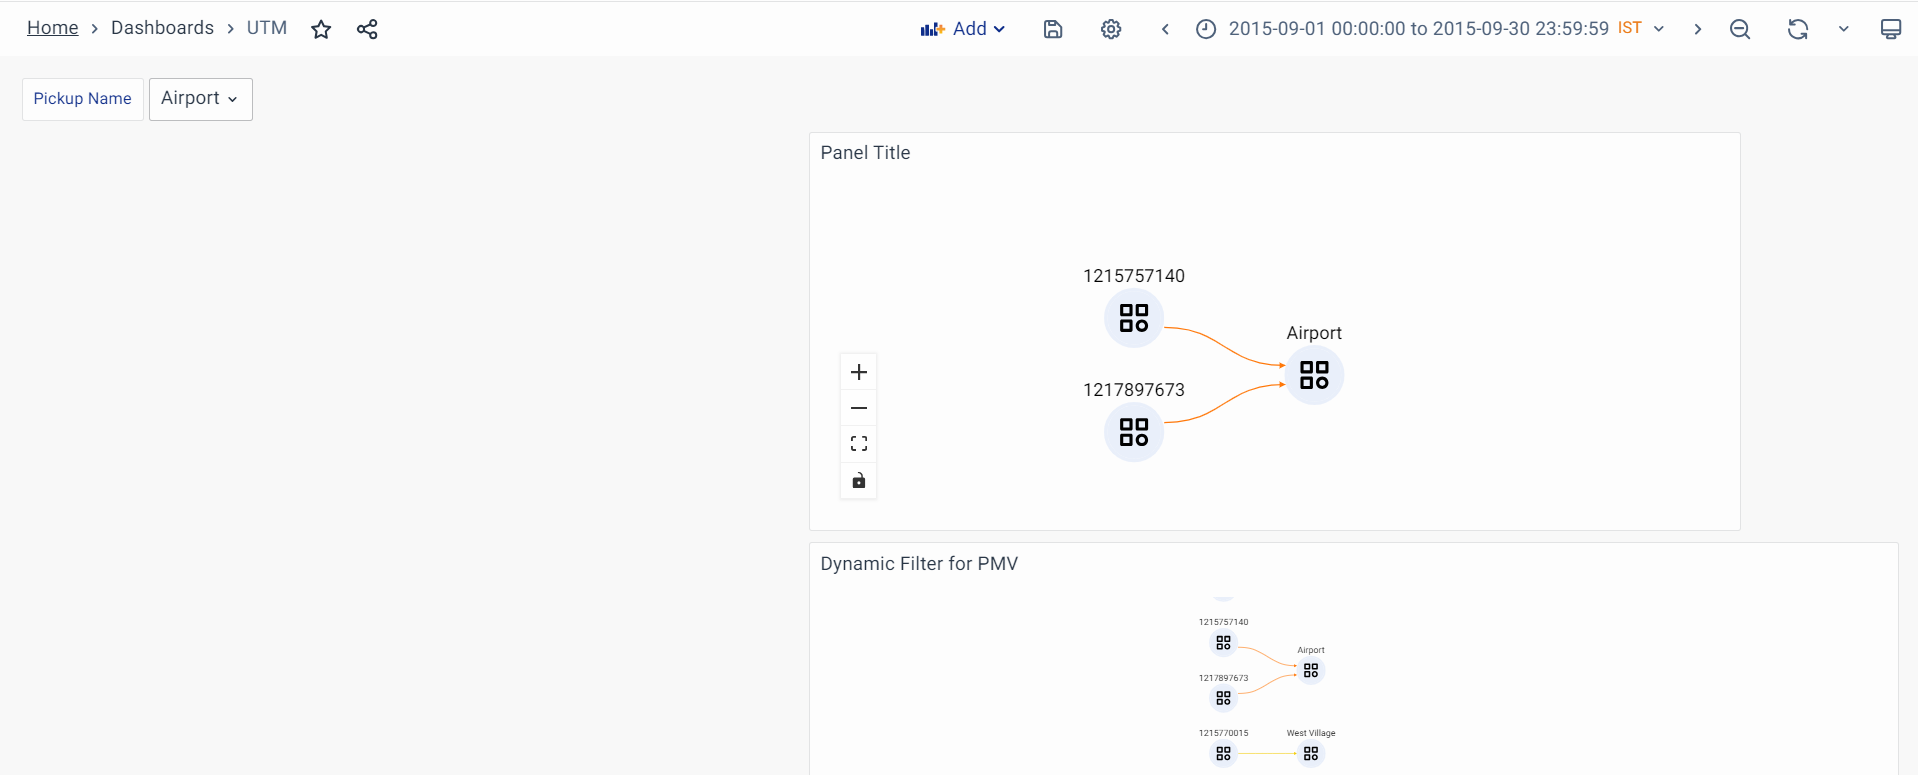Zoom out on the node graph
Viewport: 1918px width, 775px height.
(858, 408)
